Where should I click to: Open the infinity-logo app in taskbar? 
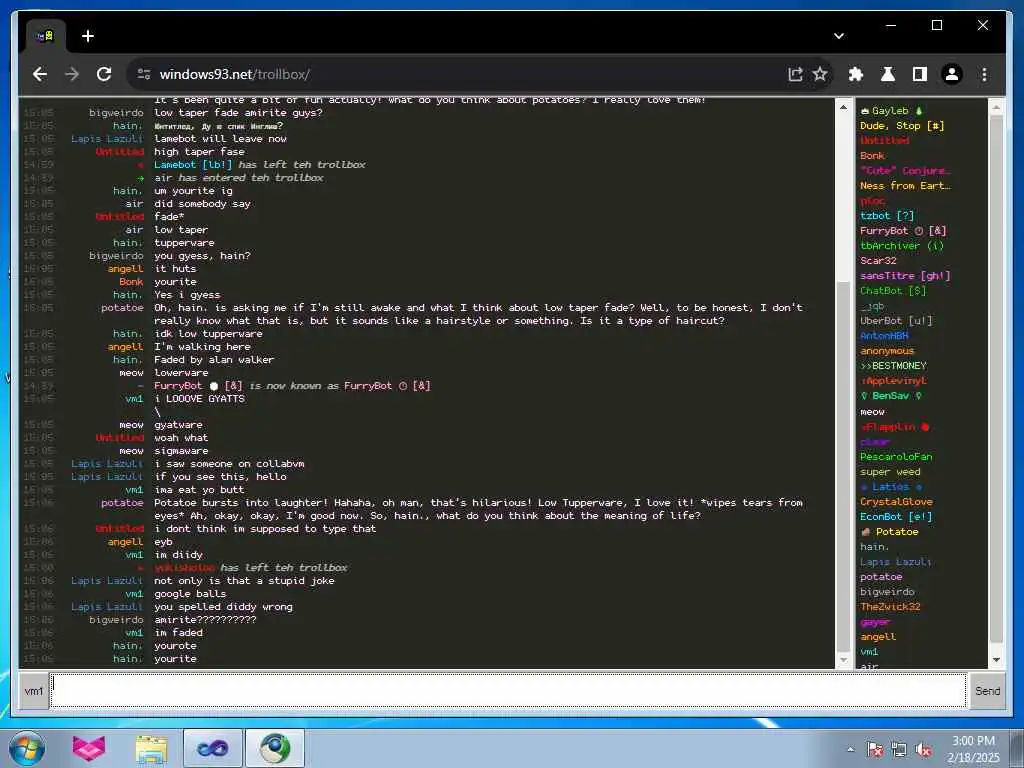(213, 748)
